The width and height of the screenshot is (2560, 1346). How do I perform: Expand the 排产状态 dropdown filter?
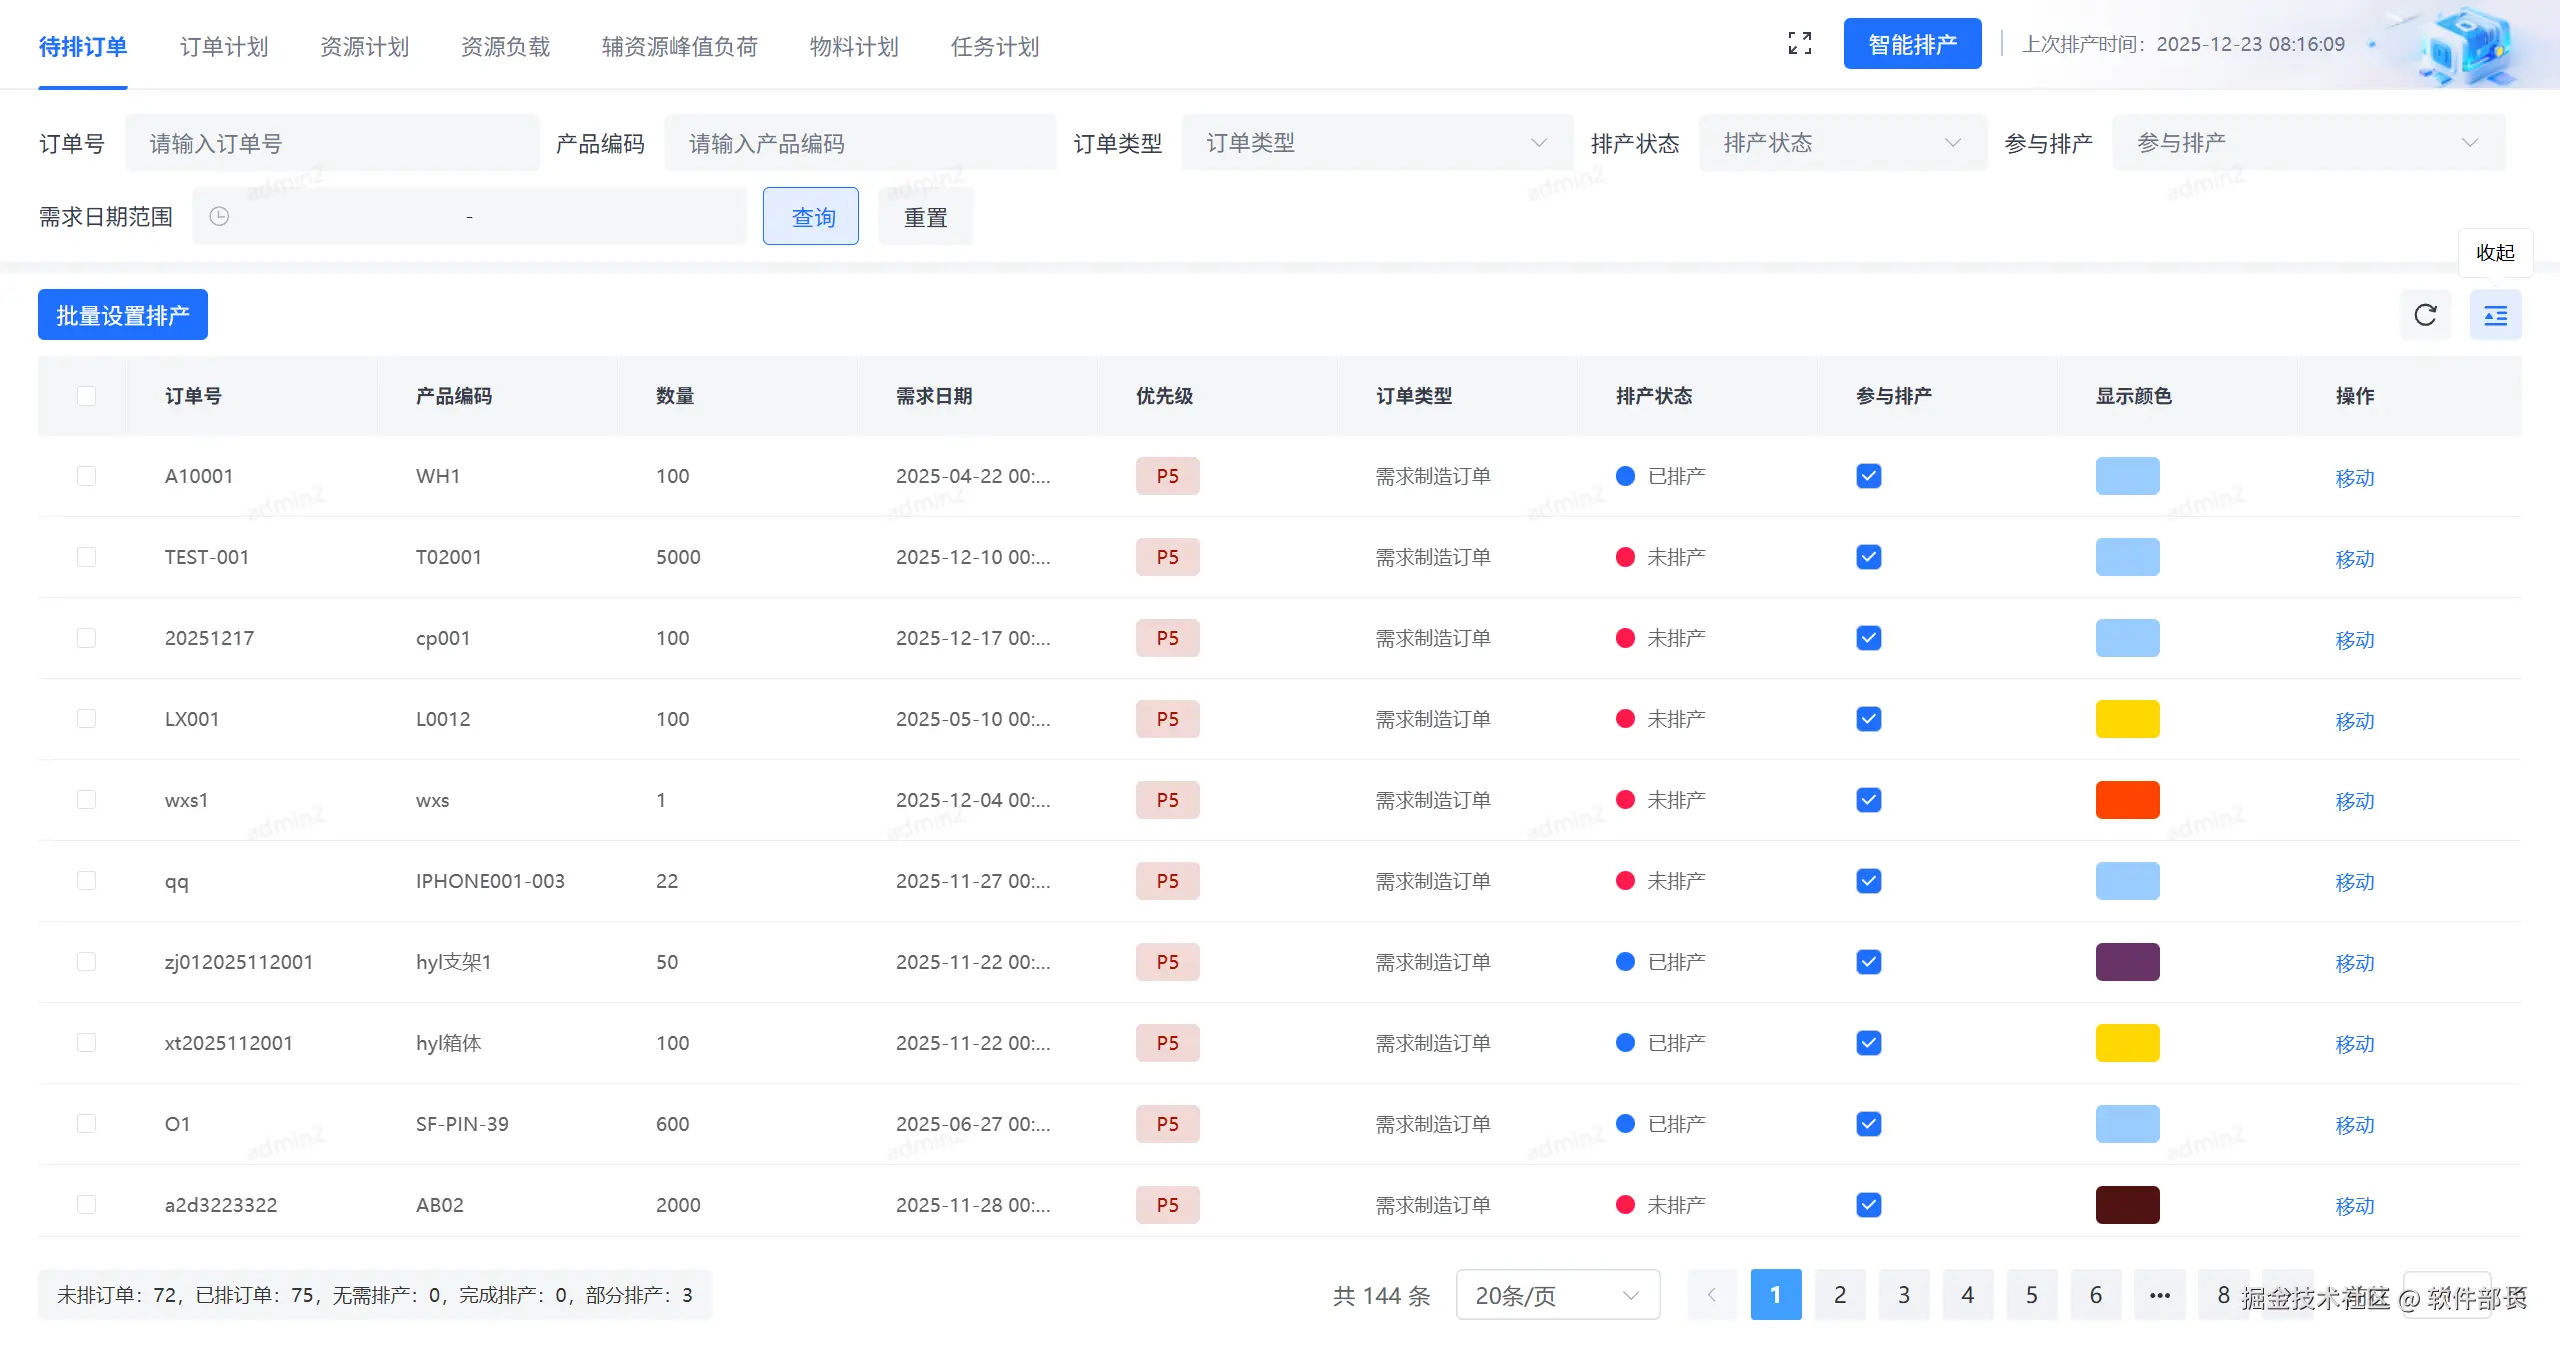click(1841, 143)
